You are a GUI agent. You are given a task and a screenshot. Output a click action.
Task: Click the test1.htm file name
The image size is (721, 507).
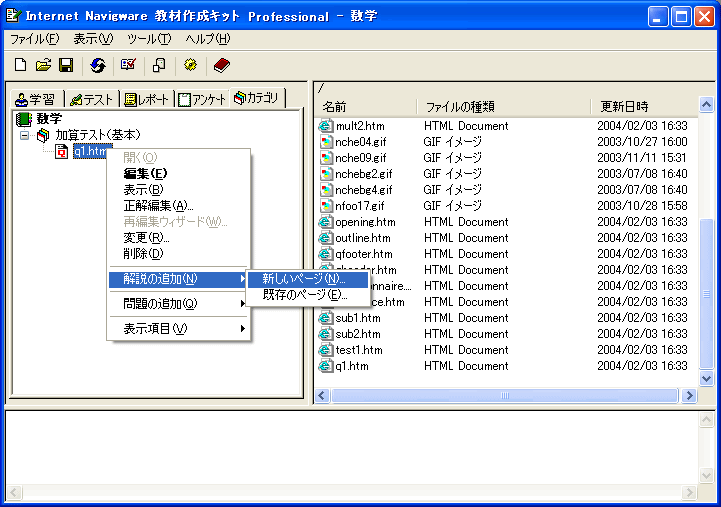(359, 350)
